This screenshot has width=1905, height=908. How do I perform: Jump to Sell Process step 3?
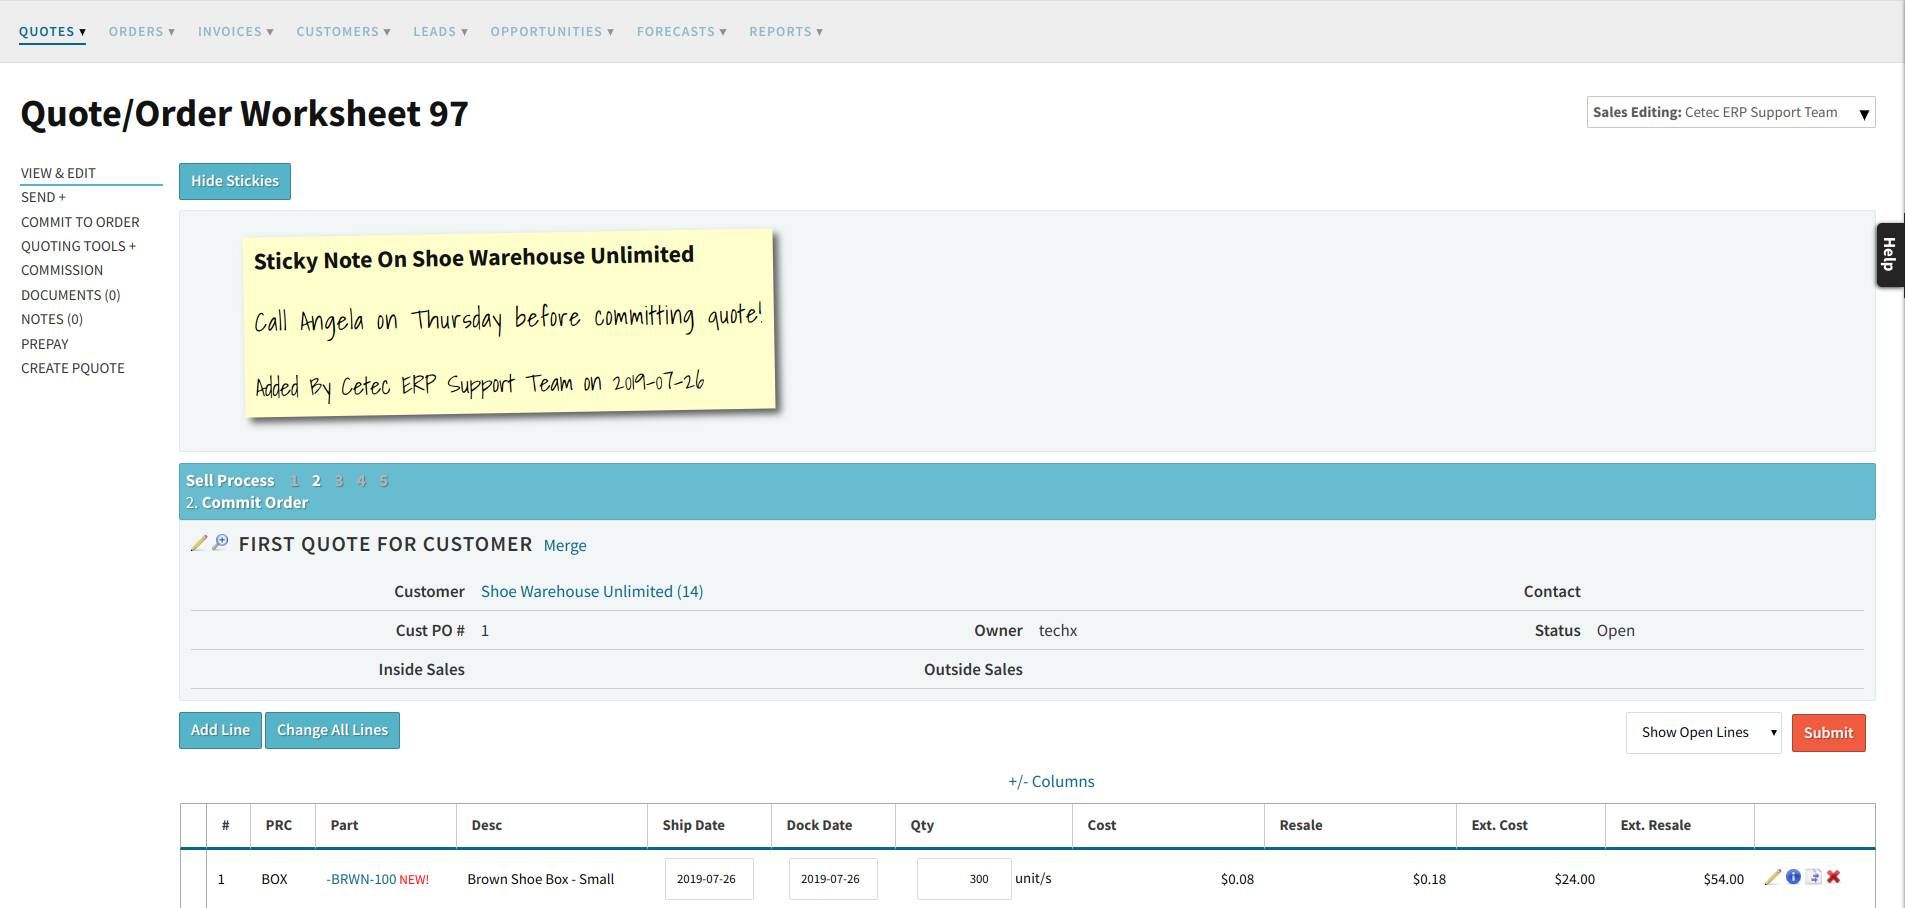(x=339, y=481)
